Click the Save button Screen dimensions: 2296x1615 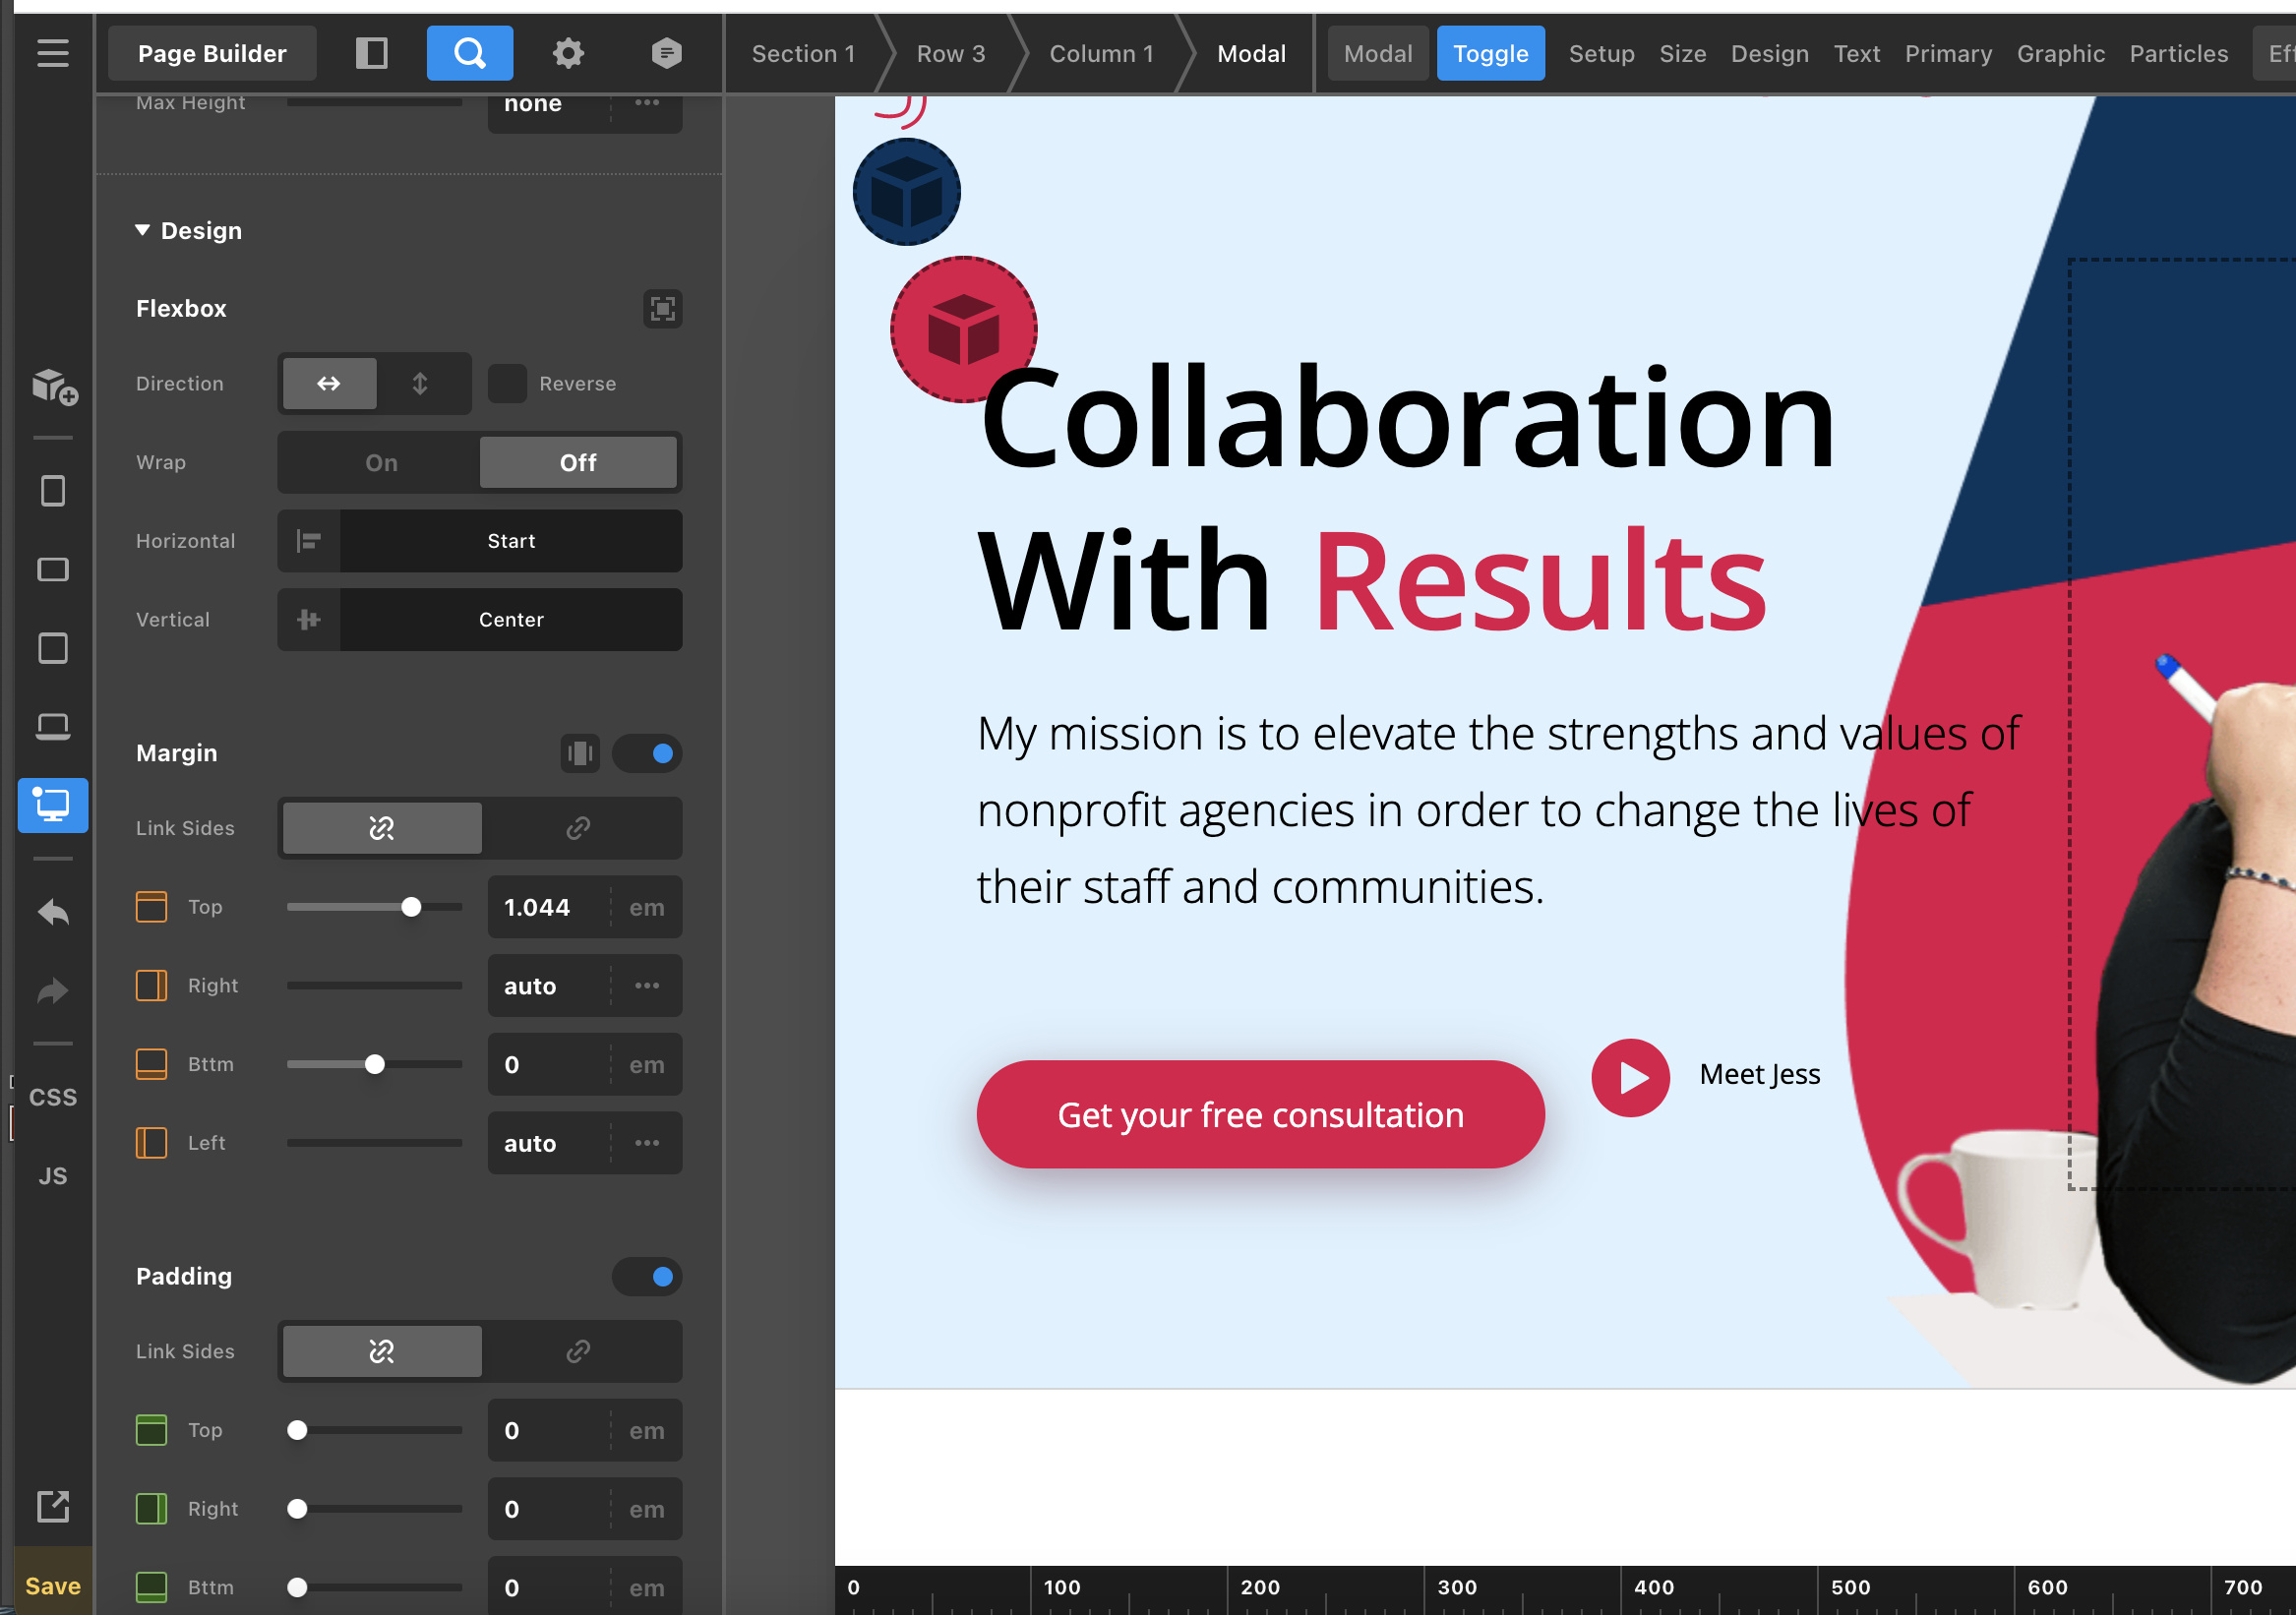(53, 1586)
